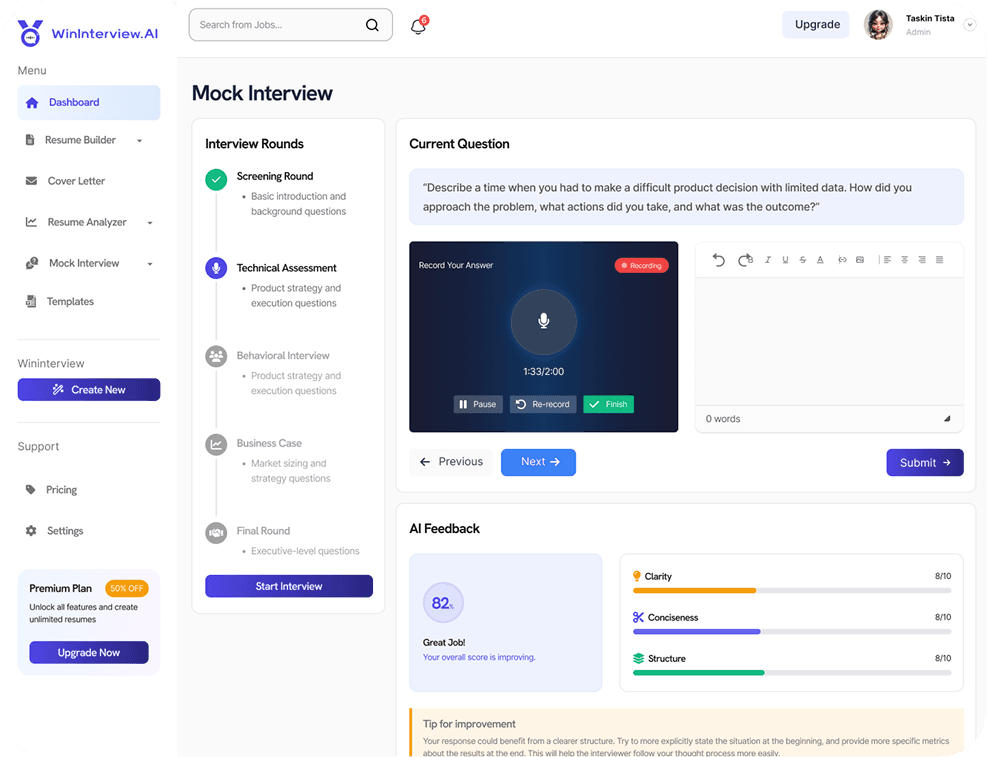Center-align the text in the answer editor

pos(904,260)
